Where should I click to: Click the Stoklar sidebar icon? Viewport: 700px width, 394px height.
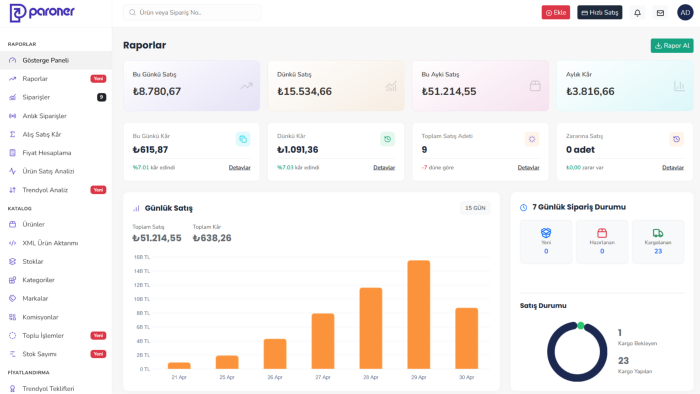[12, 261]
